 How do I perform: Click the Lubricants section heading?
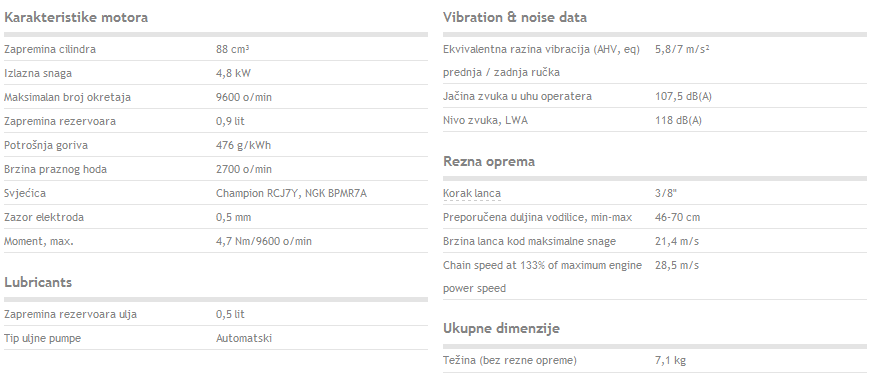[x=38, y=282]
